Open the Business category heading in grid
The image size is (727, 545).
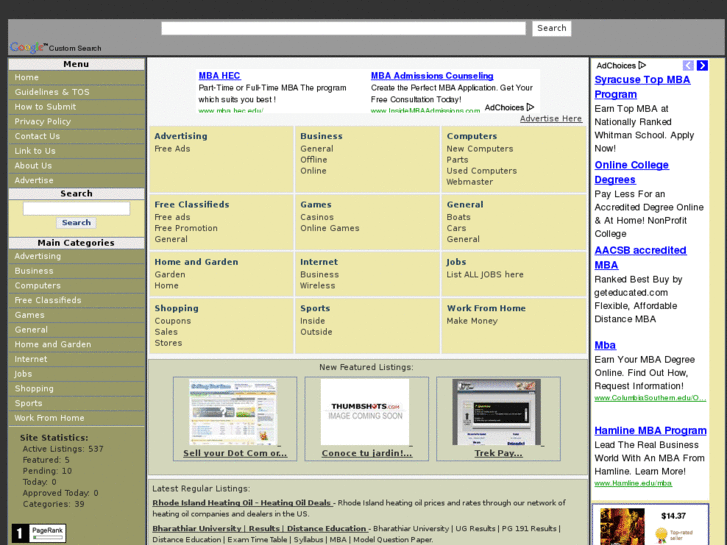tap(321, 136)
